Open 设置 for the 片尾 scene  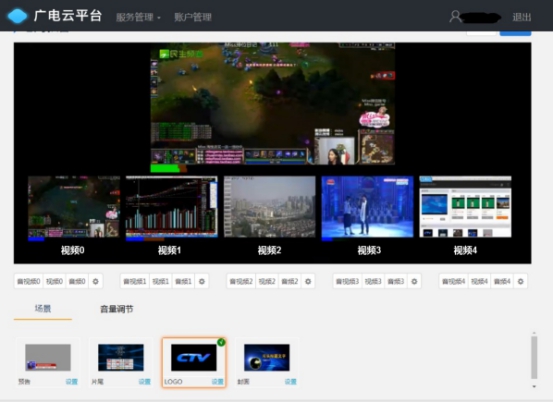pos(145,381)
